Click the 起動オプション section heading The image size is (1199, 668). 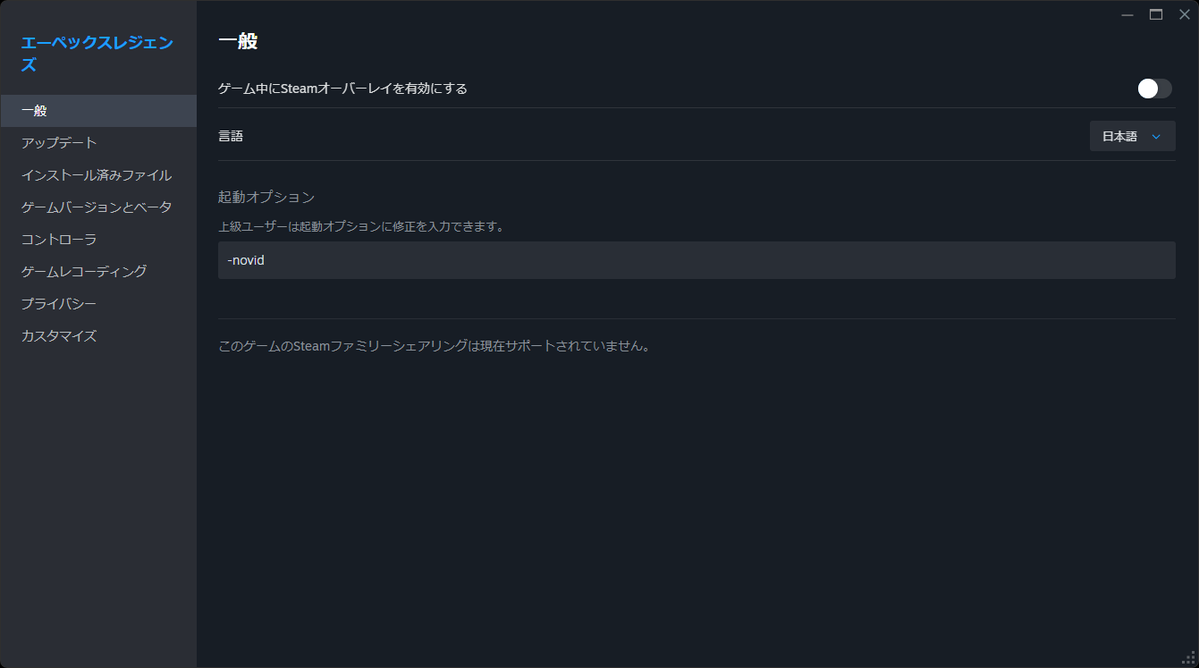[265, 197]
